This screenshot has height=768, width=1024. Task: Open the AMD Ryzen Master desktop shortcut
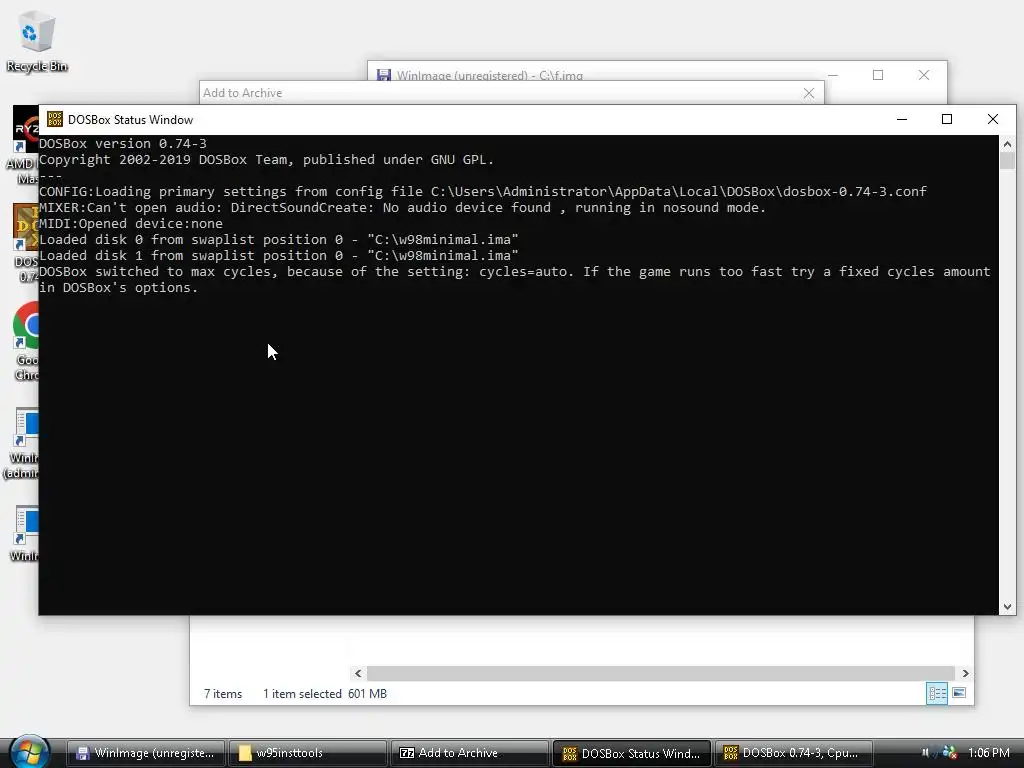coord(25,145)
